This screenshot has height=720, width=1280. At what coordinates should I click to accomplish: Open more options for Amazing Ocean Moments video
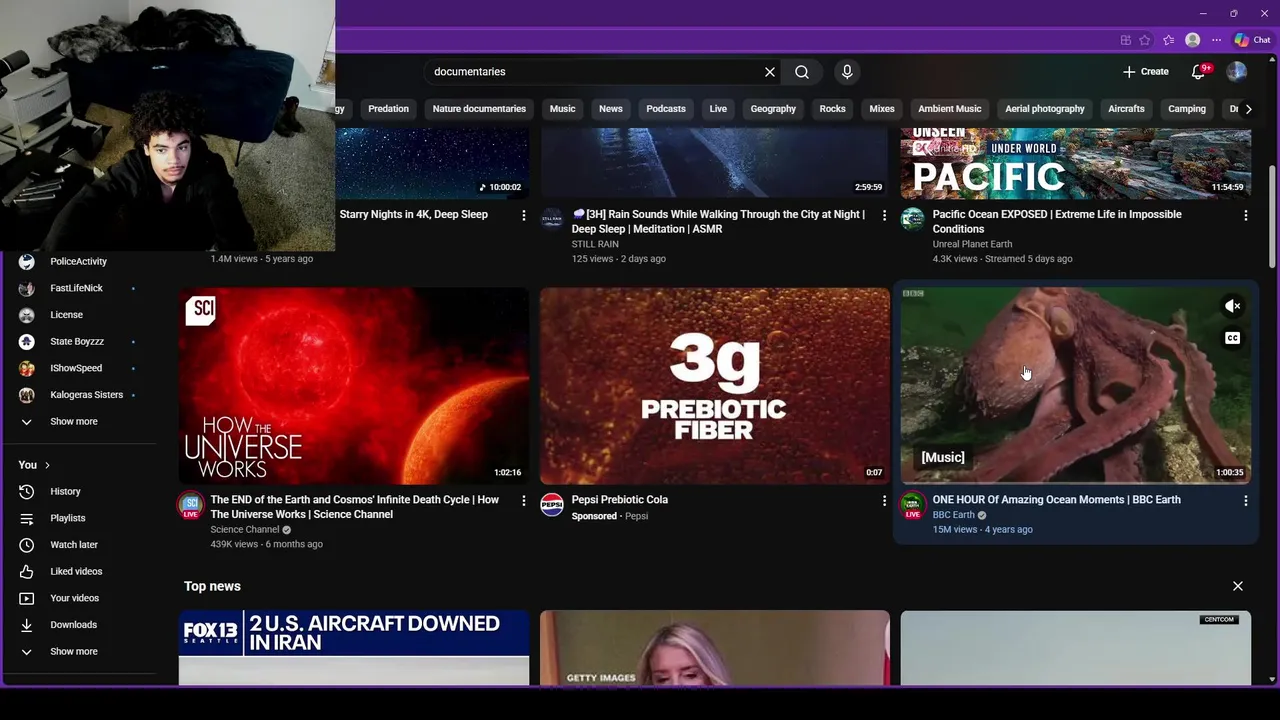click(x=1245, y=500)
